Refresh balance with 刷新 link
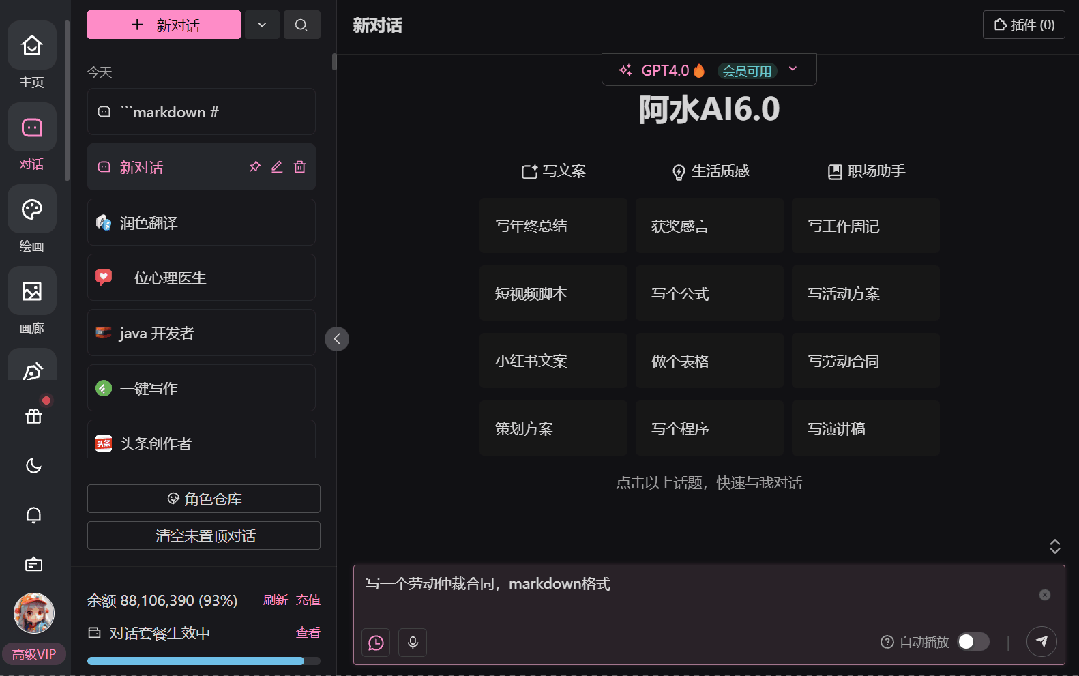The height and width of the screenshot is (676, 1079). (275, 600)
